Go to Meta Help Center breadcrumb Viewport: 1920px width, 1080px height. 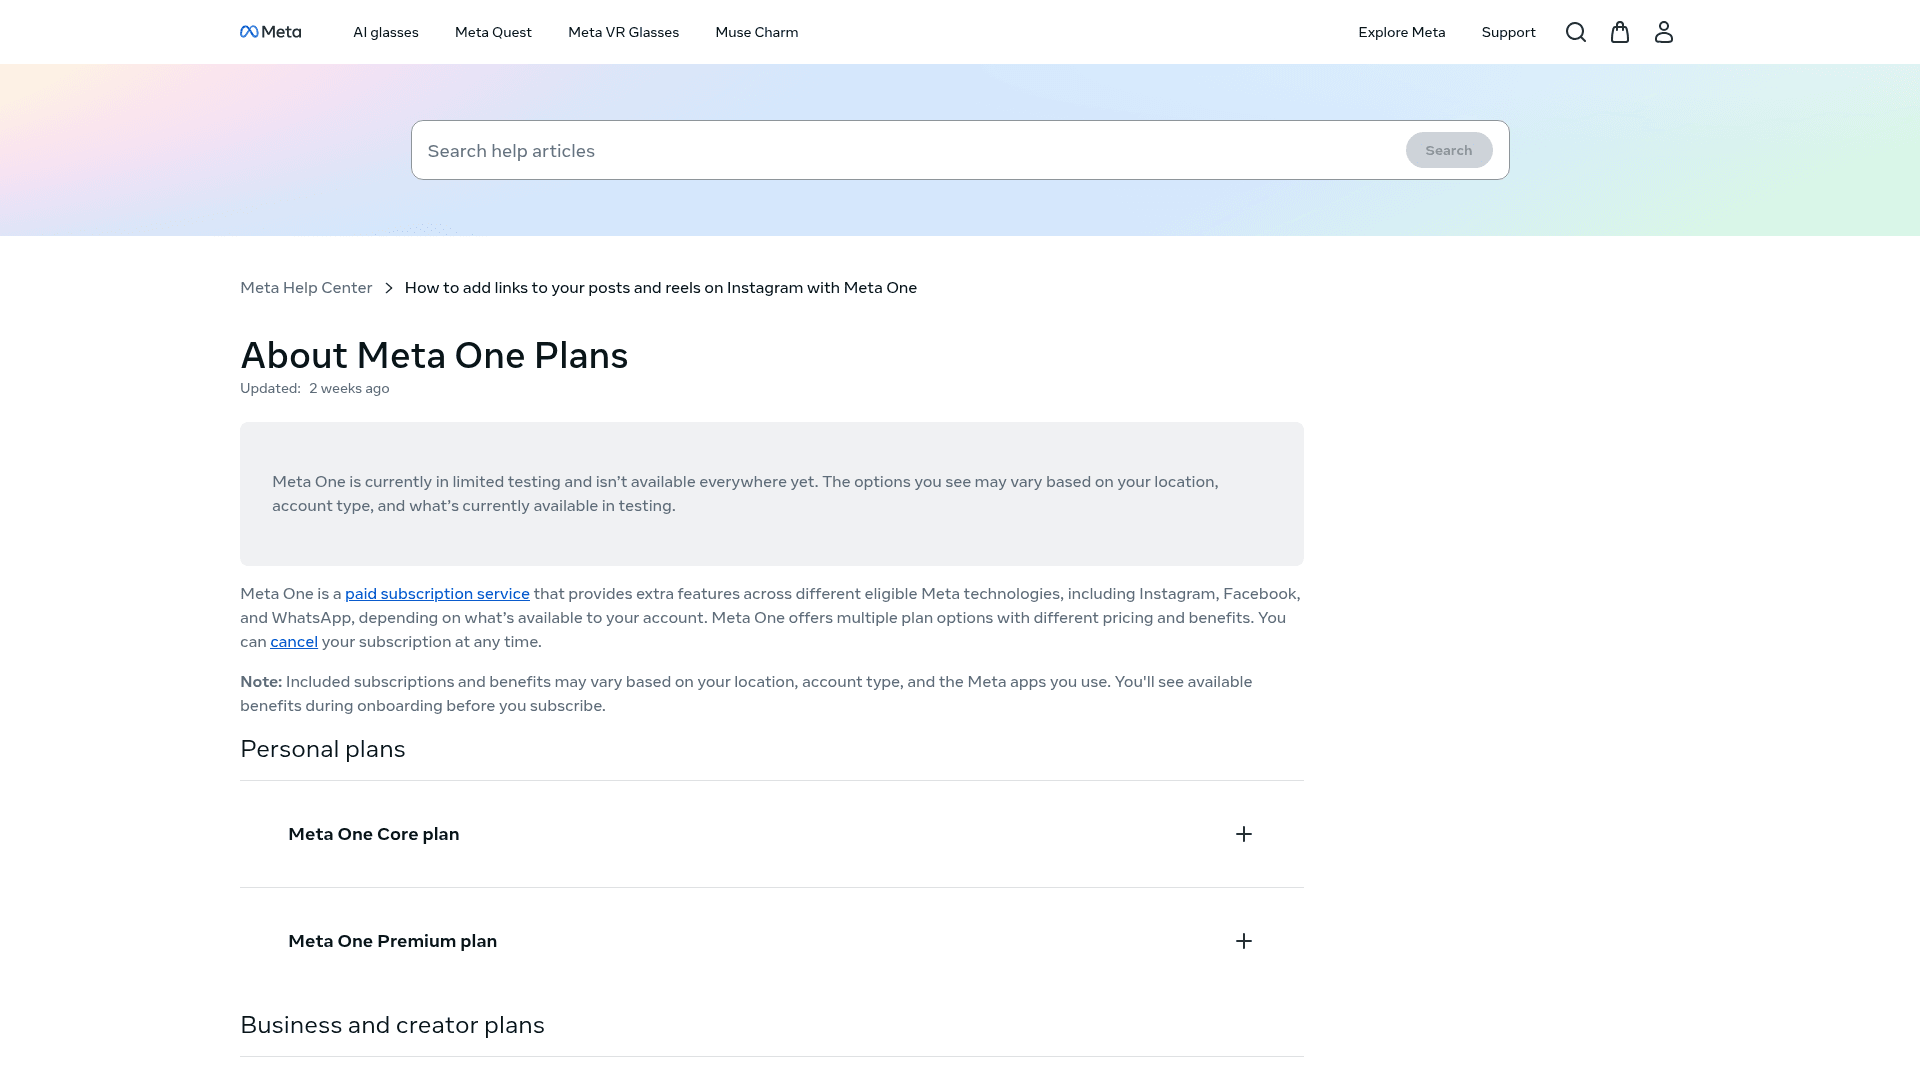click(x=306, y=288)
